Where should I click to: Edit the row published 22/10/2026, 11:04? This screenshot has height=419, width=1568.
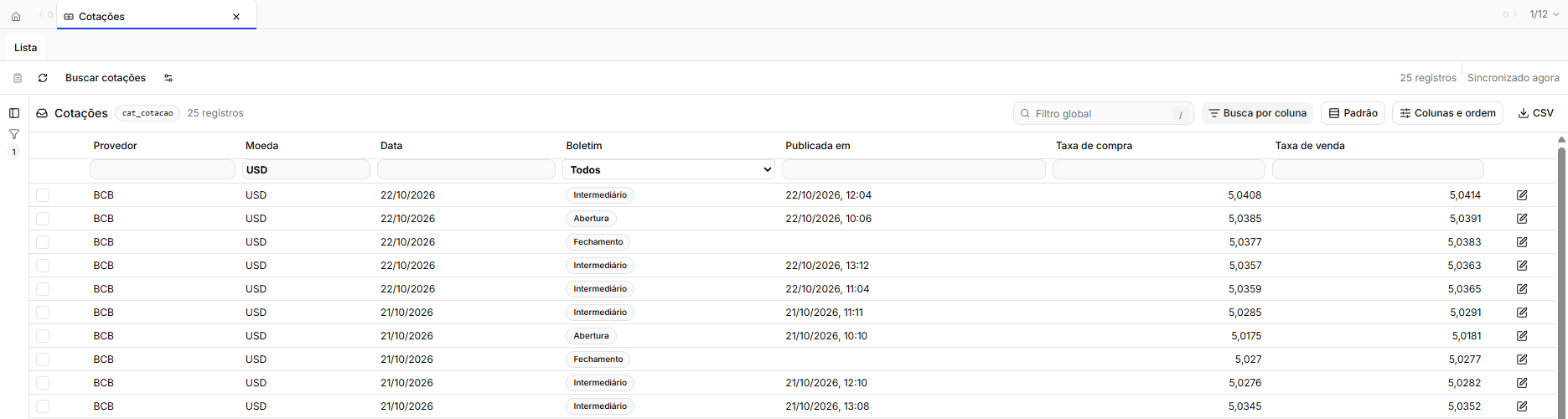tap(1522, 289)
